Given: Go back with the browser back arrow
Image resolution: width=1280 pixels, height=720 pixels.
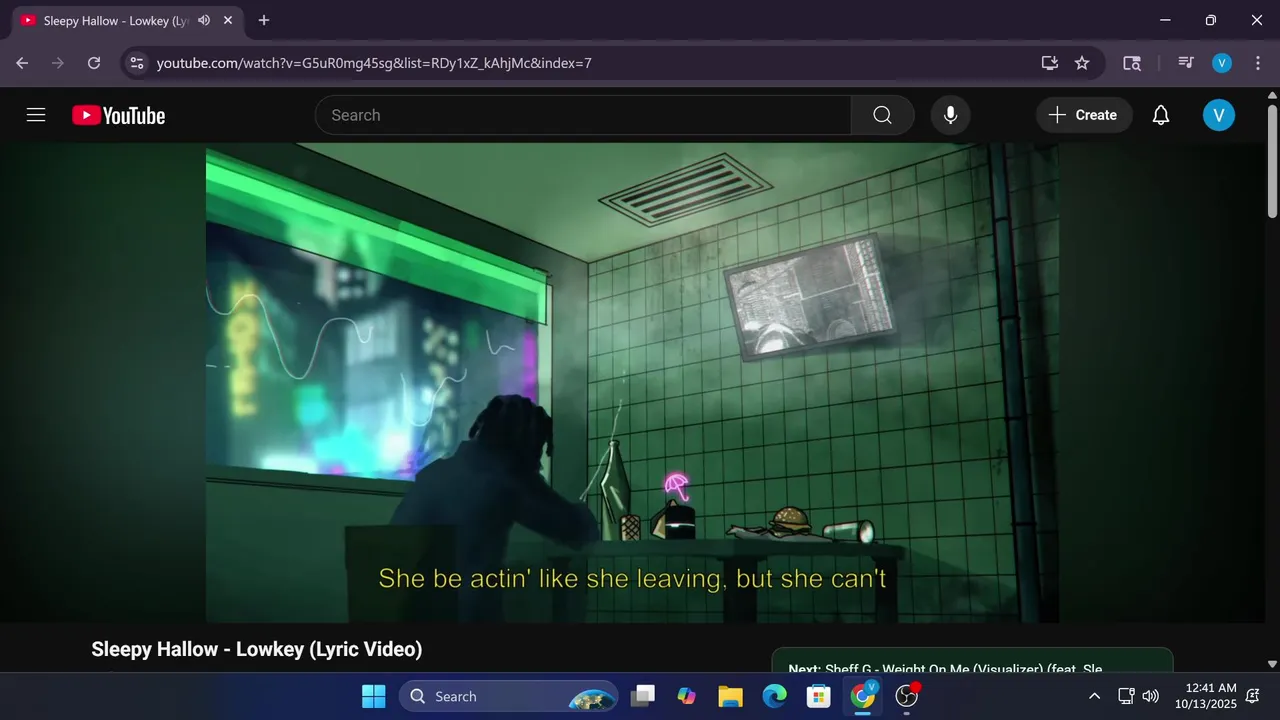Looking at the screenshot, I should (x=22, y=63).
